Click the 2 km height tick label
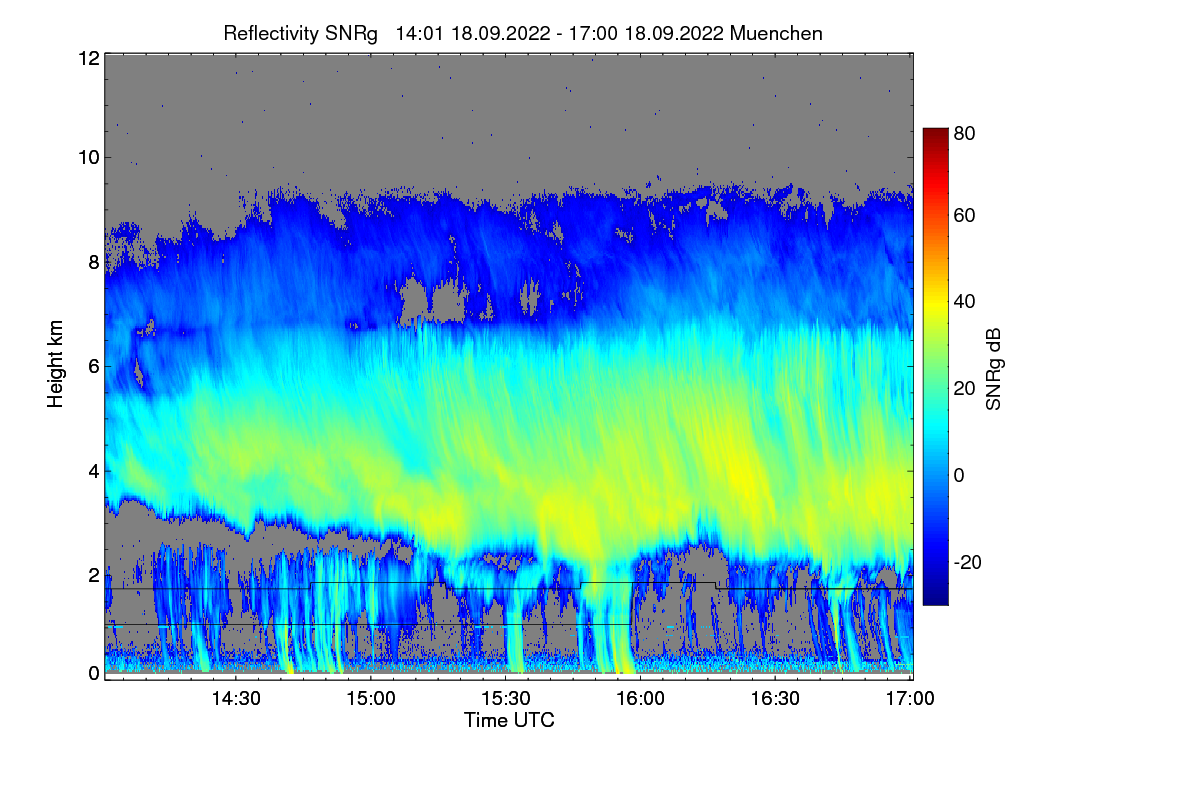Viewport: 1200px width, 800px height. [94, 575]
